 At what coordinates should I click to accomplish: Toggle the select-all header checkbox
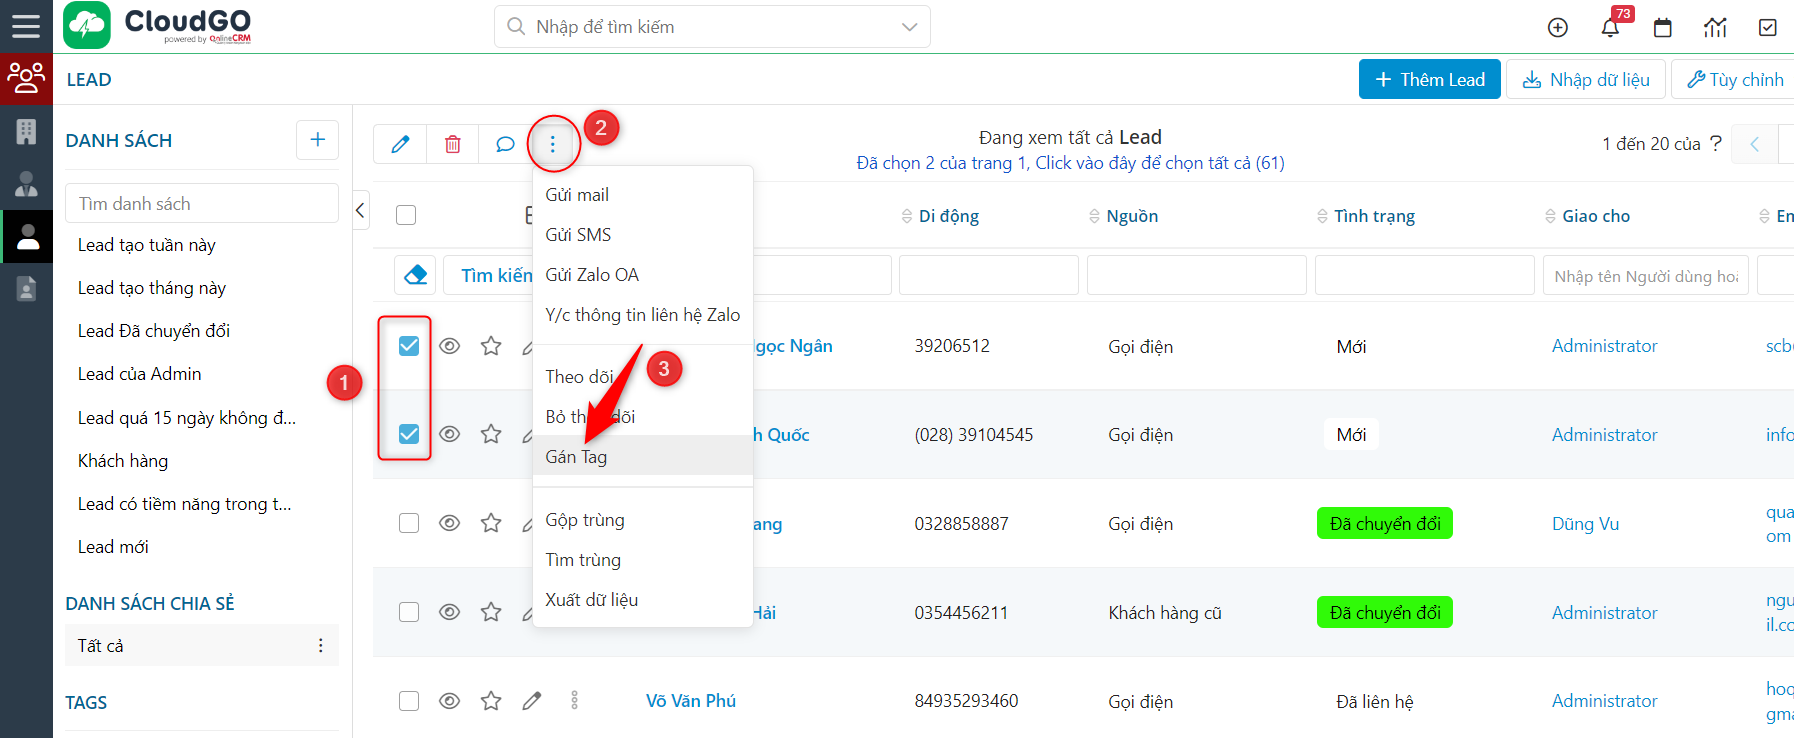coord(406,215)
